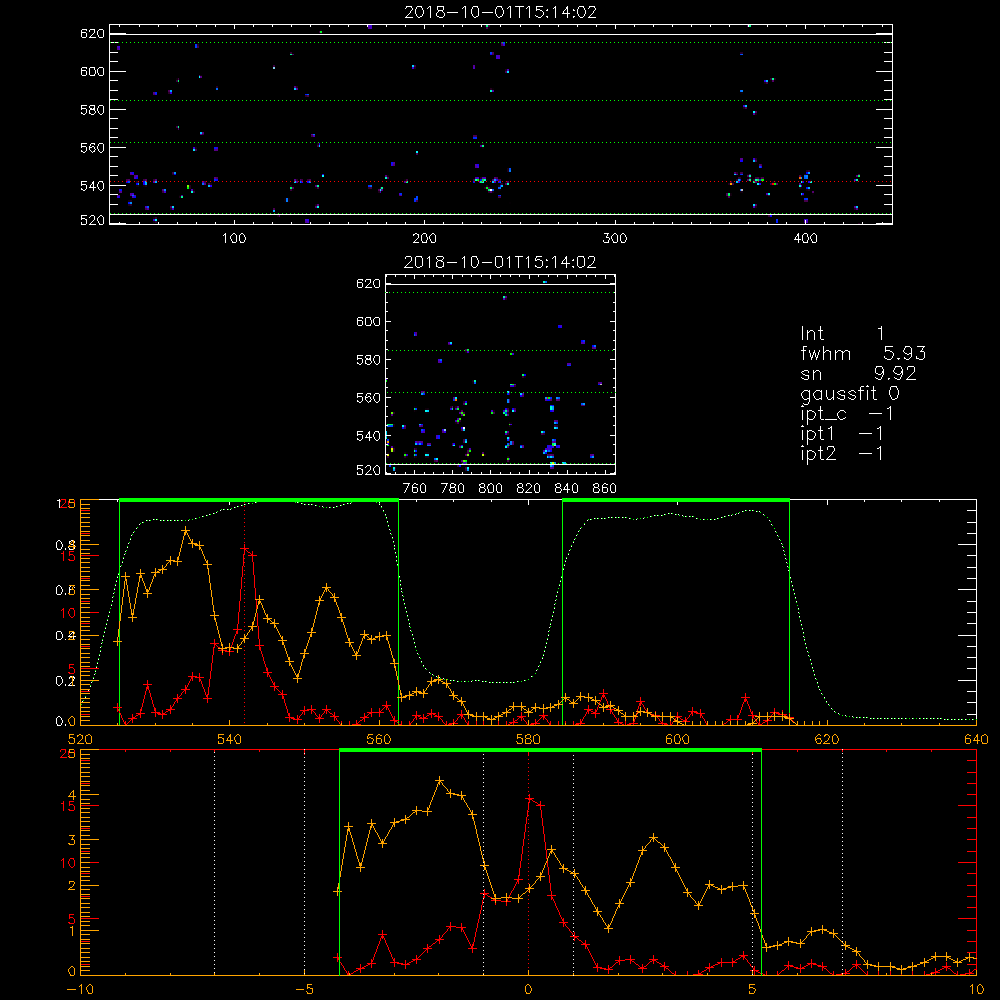Viewport: 1000px width, 1000px height.
Task: Click x-axis label 560 on third profile plot
Action: (x=379, y=739)
